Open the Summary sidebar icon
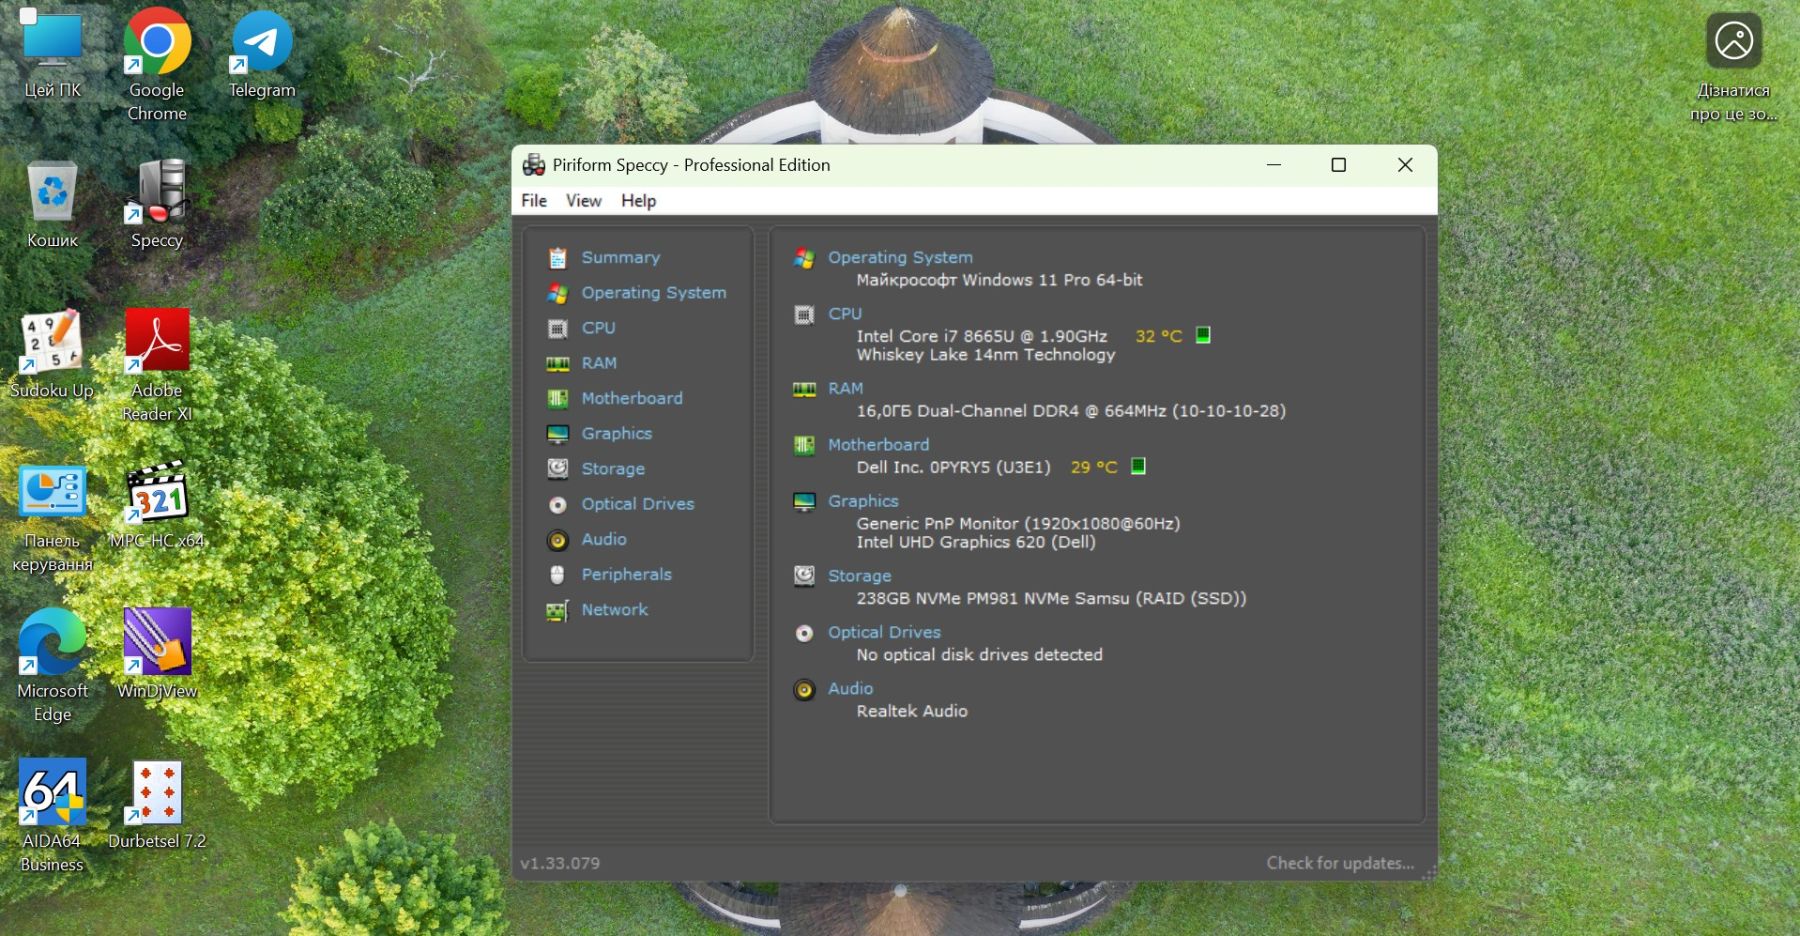The height and width of the screenshot is (936, 1800). (x=557, y=258)
